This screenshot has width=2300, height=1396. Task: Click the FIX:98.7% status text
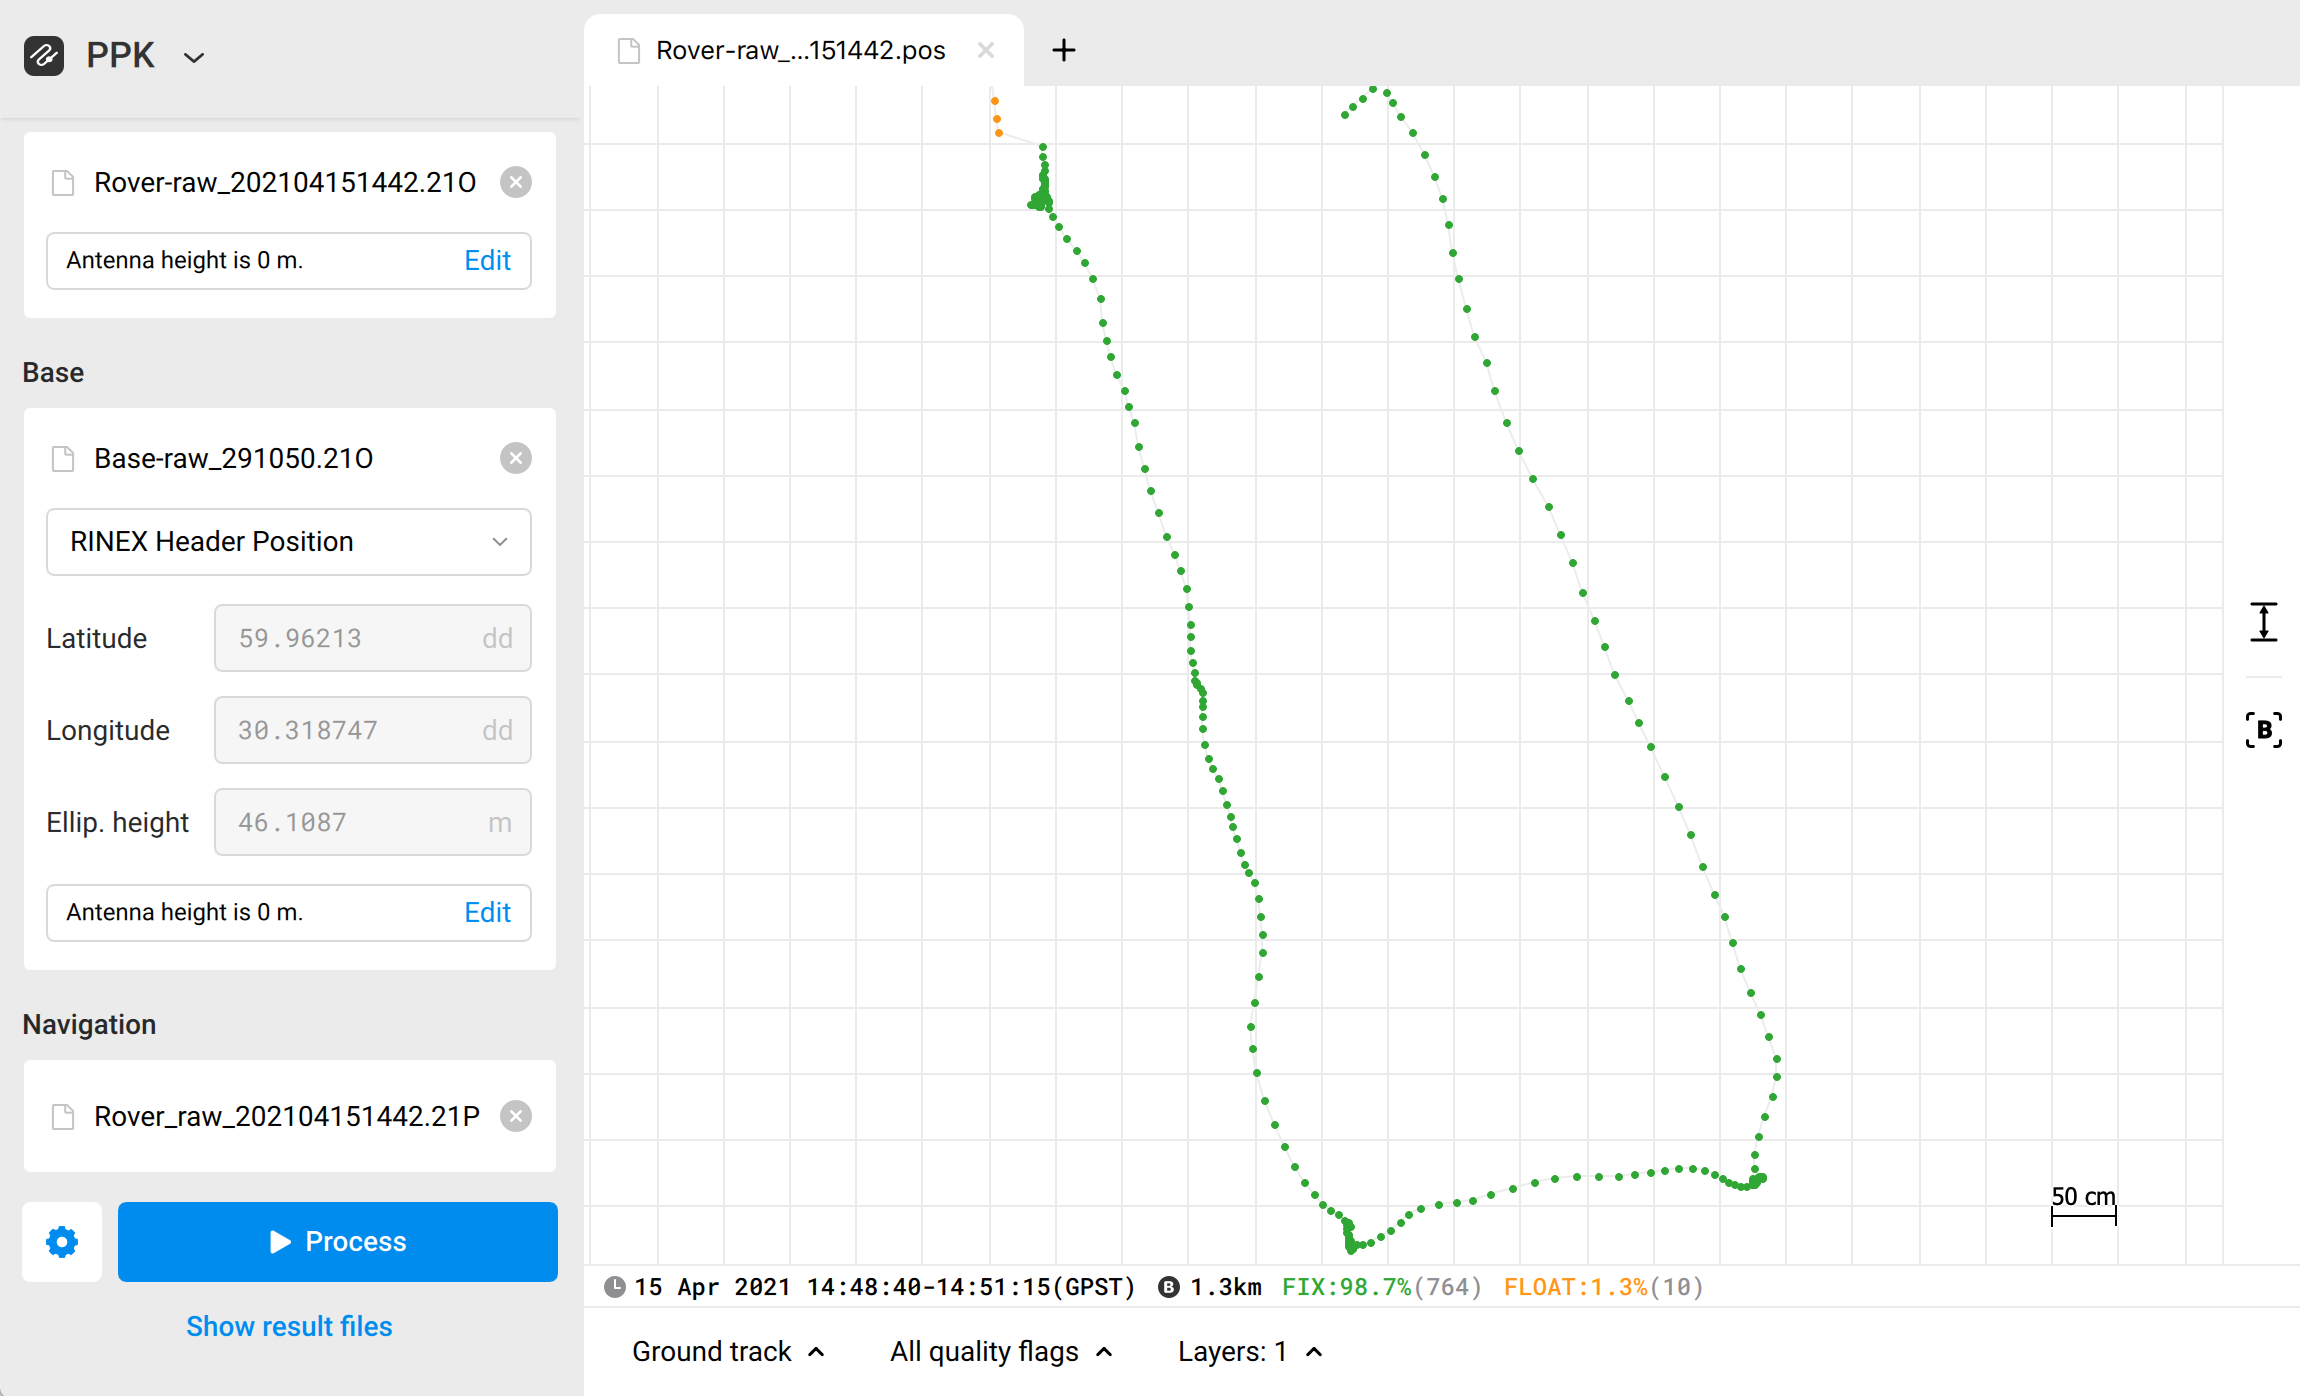(1382, 1287)
